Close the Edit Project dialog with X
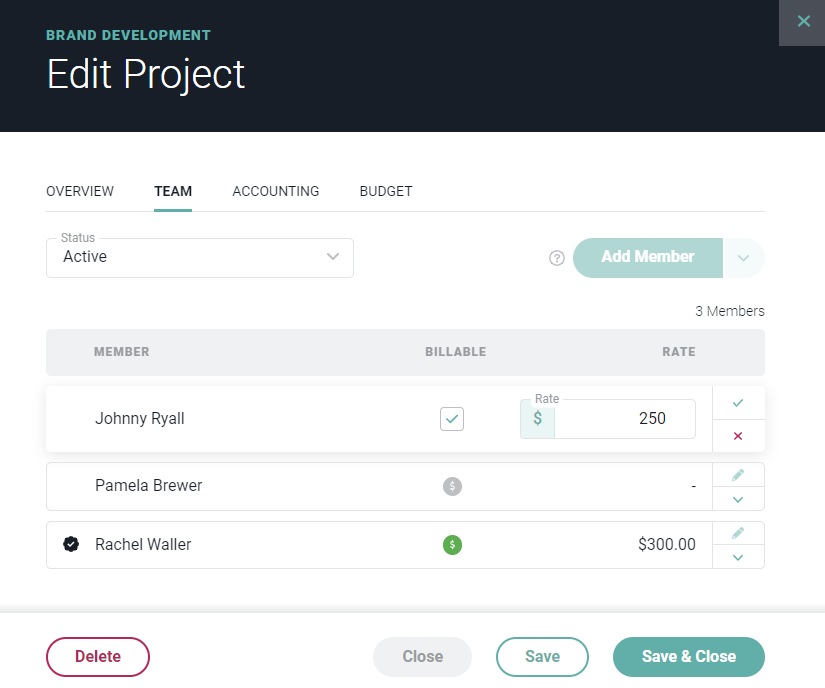The image size is (825, 688). tap(803, 22)
